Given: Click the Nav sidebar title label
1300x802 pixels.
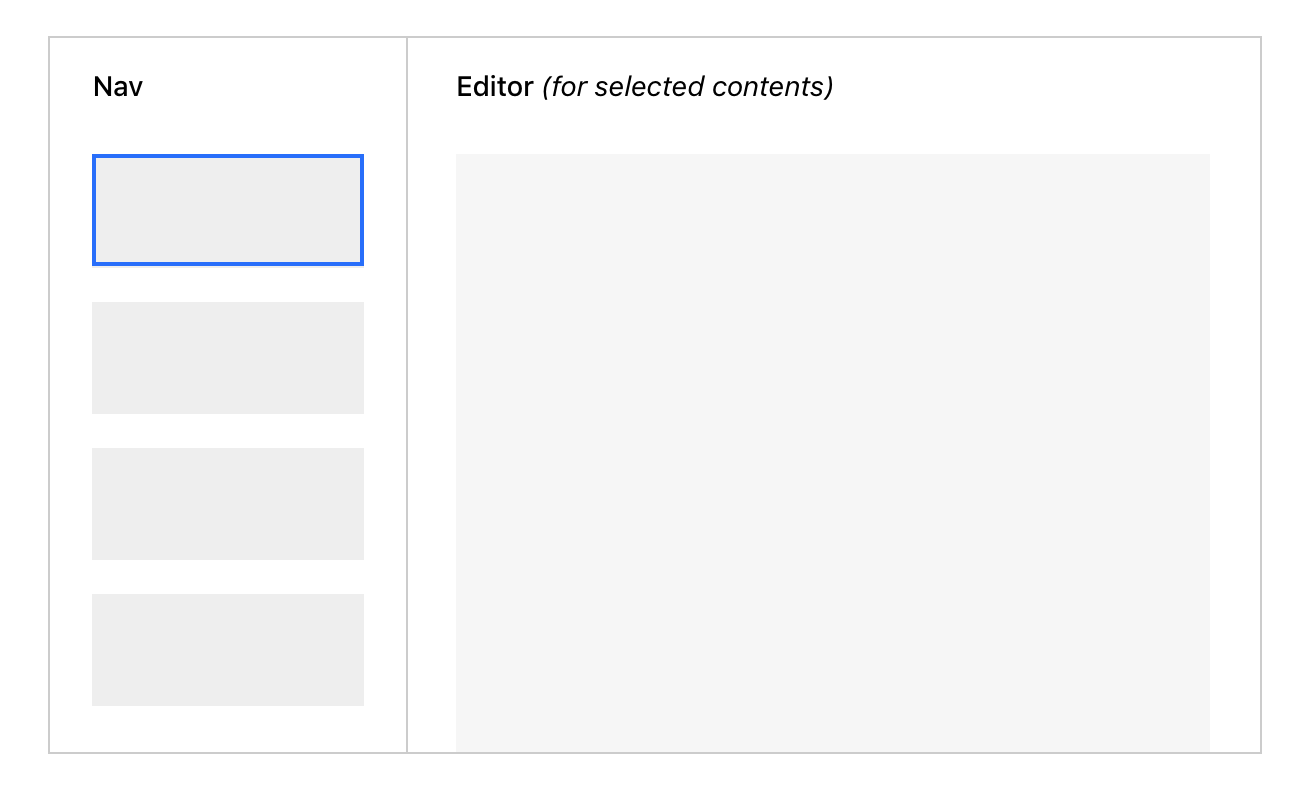Looking at the screenshot, I should [x=118, y=87].
